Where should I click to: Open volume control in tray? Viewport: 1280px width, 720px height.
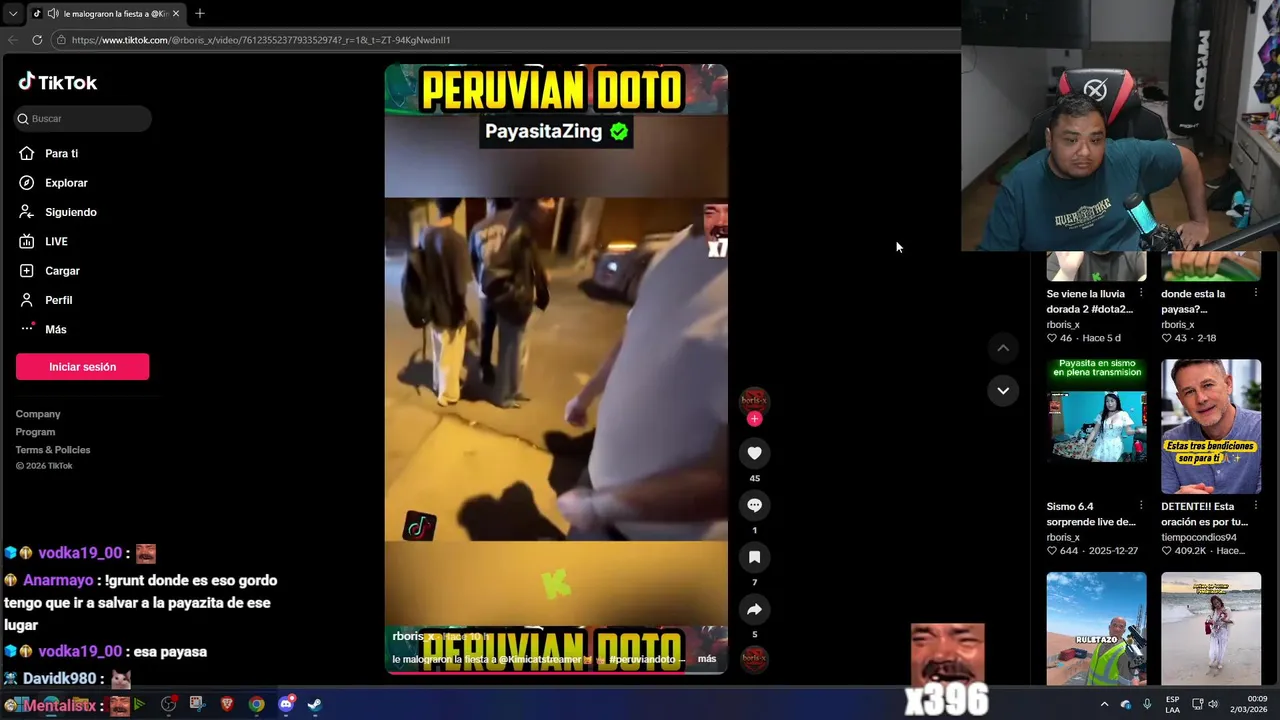[x=1213, y=704]
